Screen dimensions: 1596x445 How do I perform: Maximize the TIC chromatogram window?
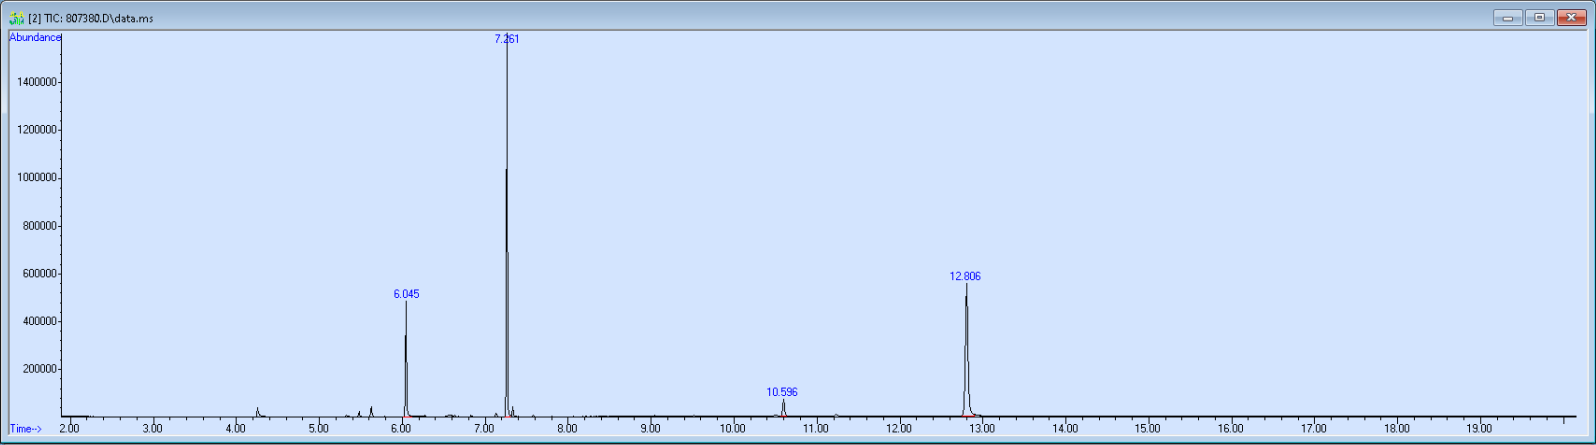pos(1539,17)
